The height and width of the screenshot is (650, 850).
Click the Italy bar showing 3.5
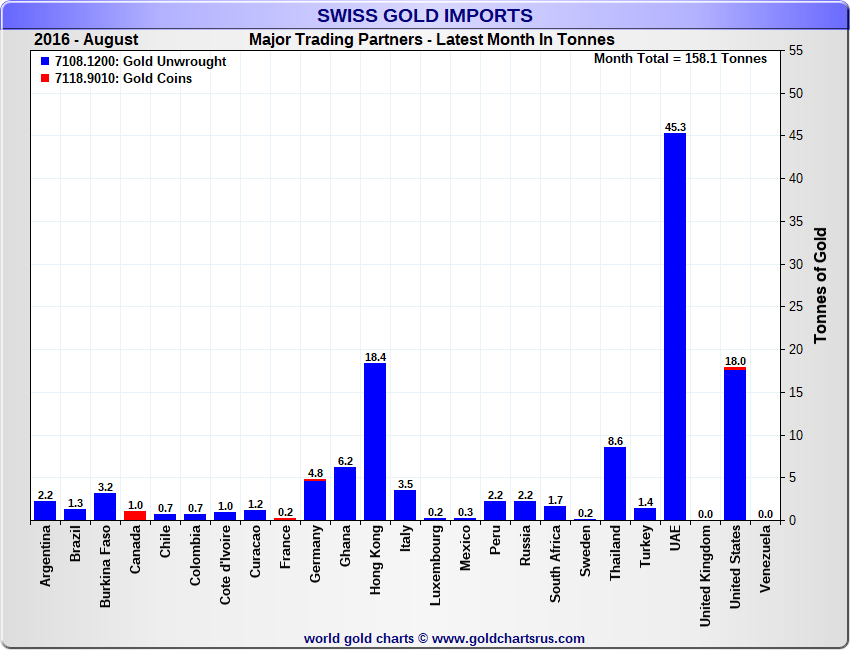[x=405, y=505]
